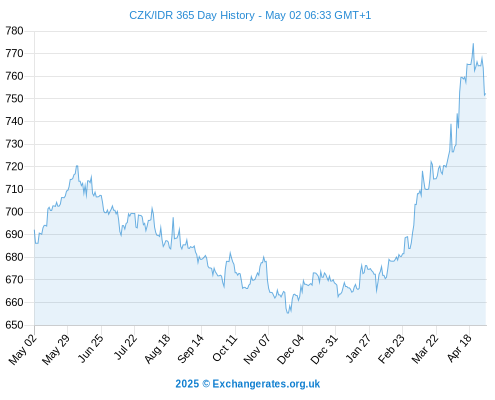Viewport: 495px width, 400px height.
Task: Select the Dec 04 x-axis date label
Action: (290, 349)
